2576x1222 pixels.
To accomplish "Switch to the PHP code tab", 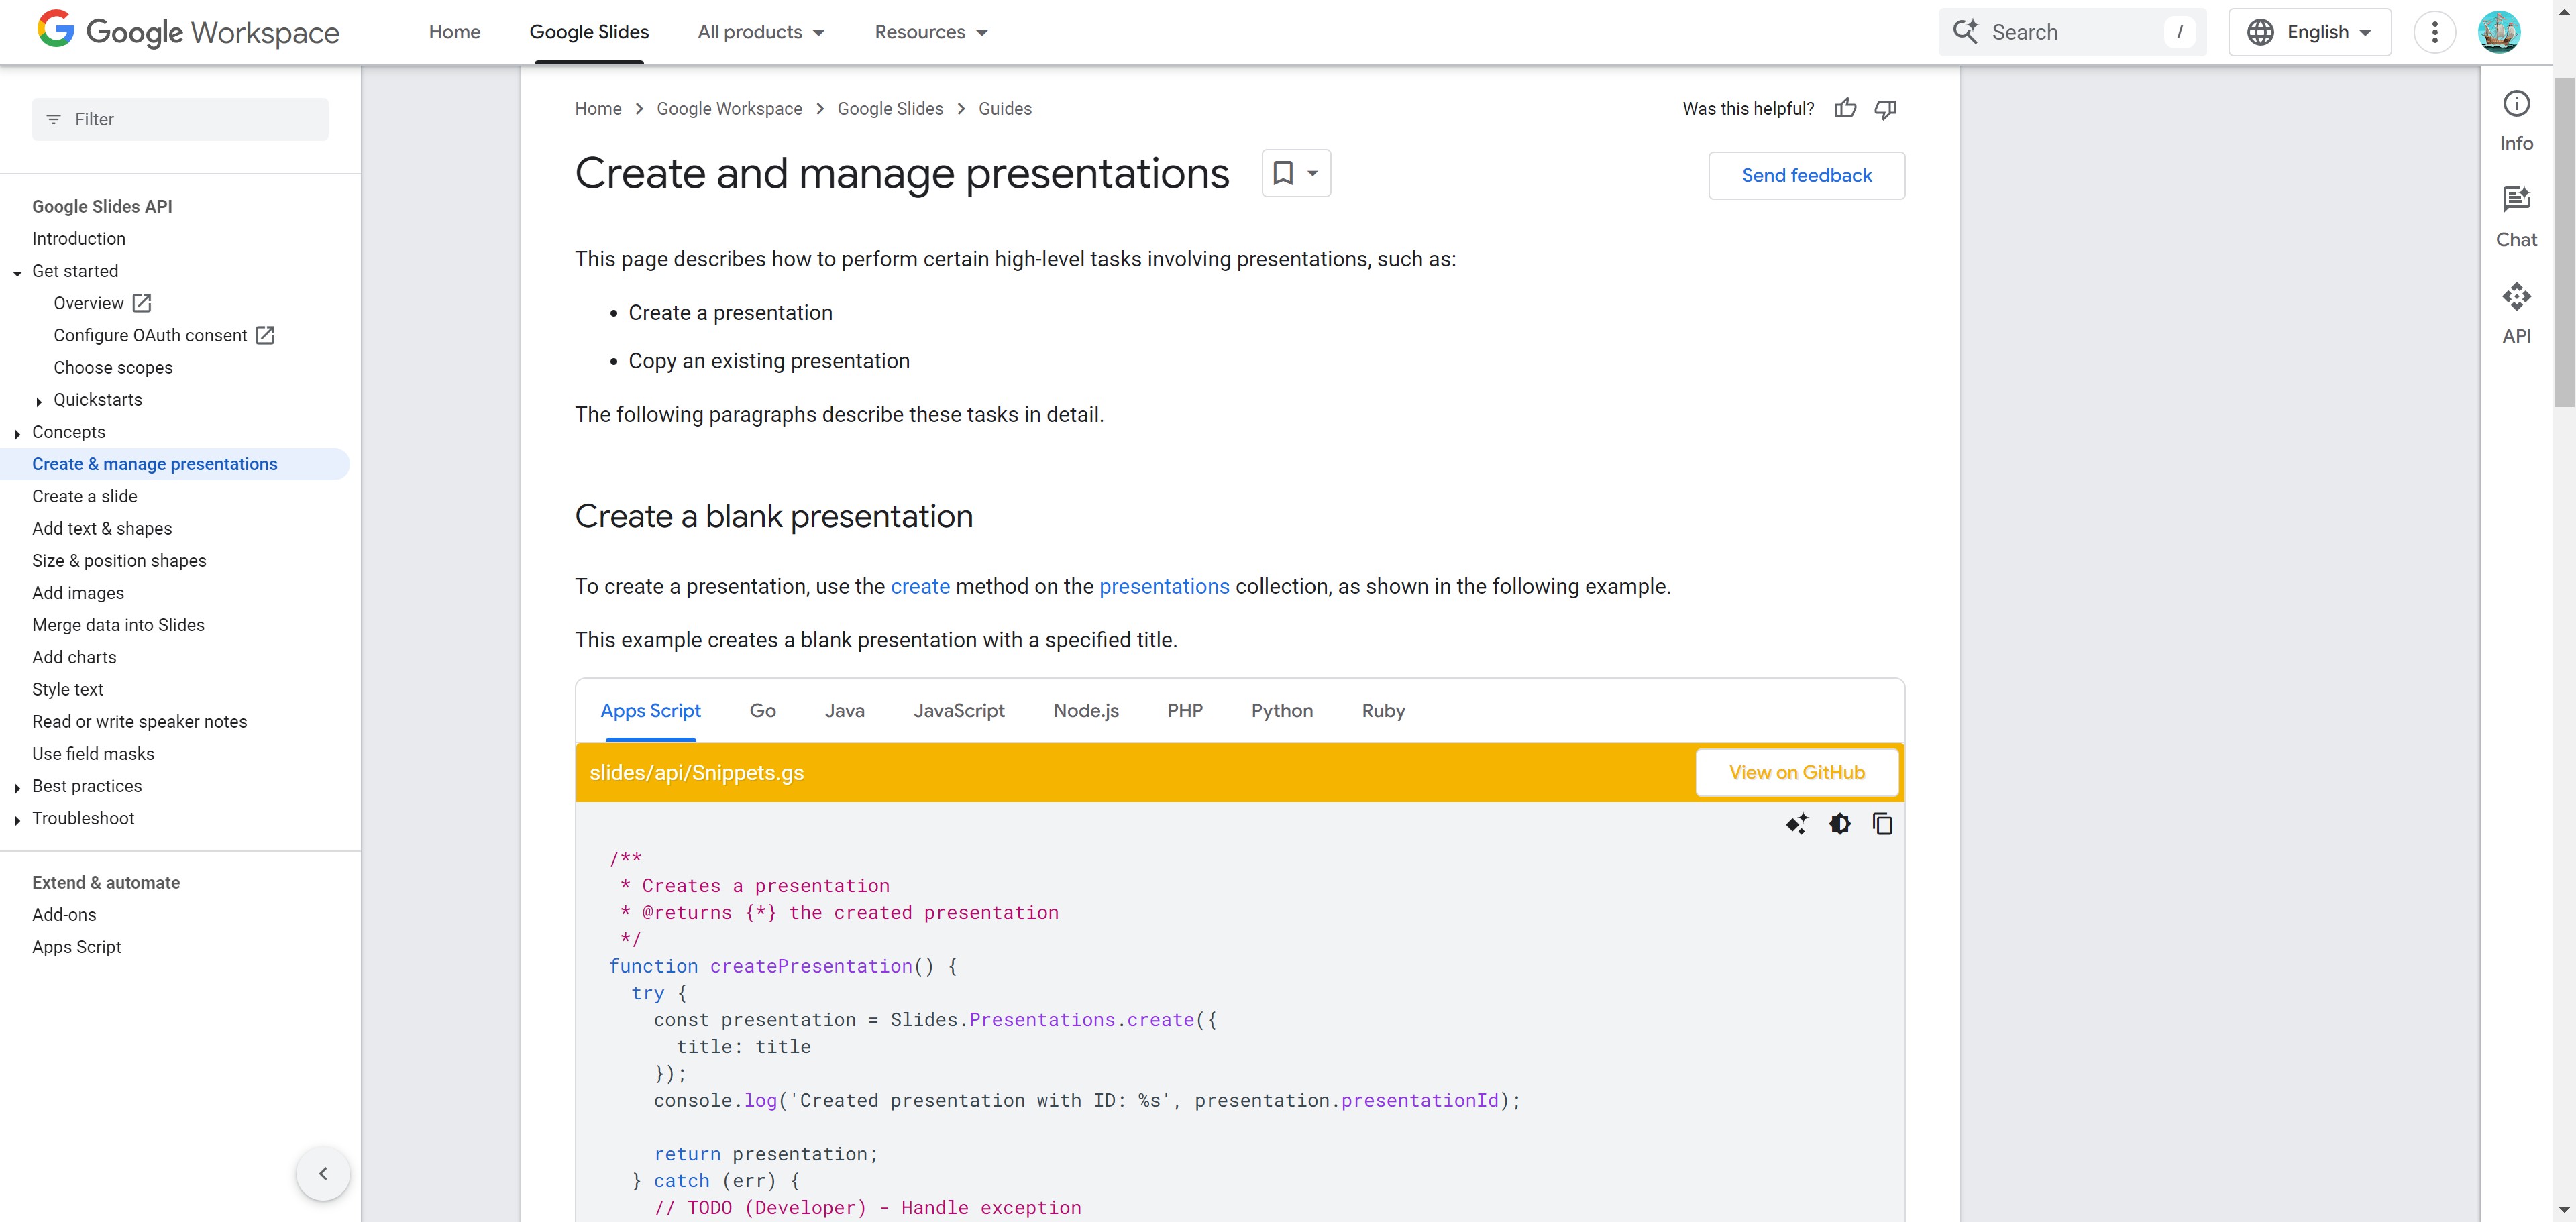I will [x=1185, y=711].
